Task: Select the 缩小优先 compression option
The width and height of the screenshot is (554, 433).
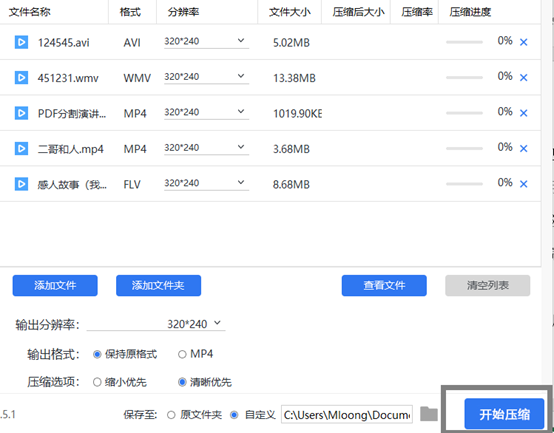Action: (97, 382)
